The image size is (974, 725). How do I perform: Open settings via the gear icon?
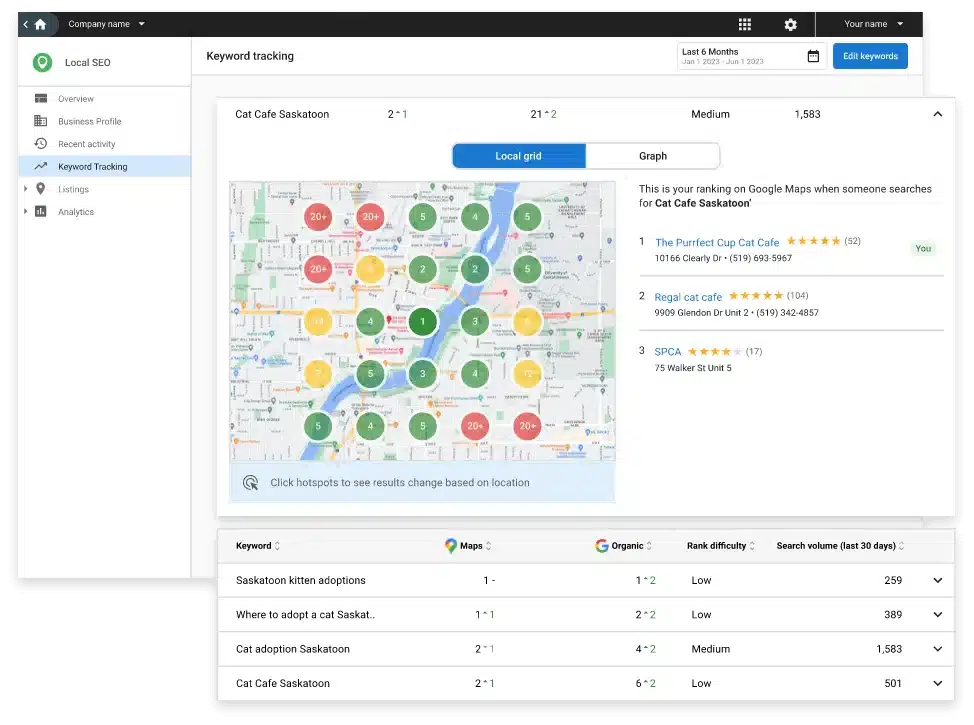(790, 23)
